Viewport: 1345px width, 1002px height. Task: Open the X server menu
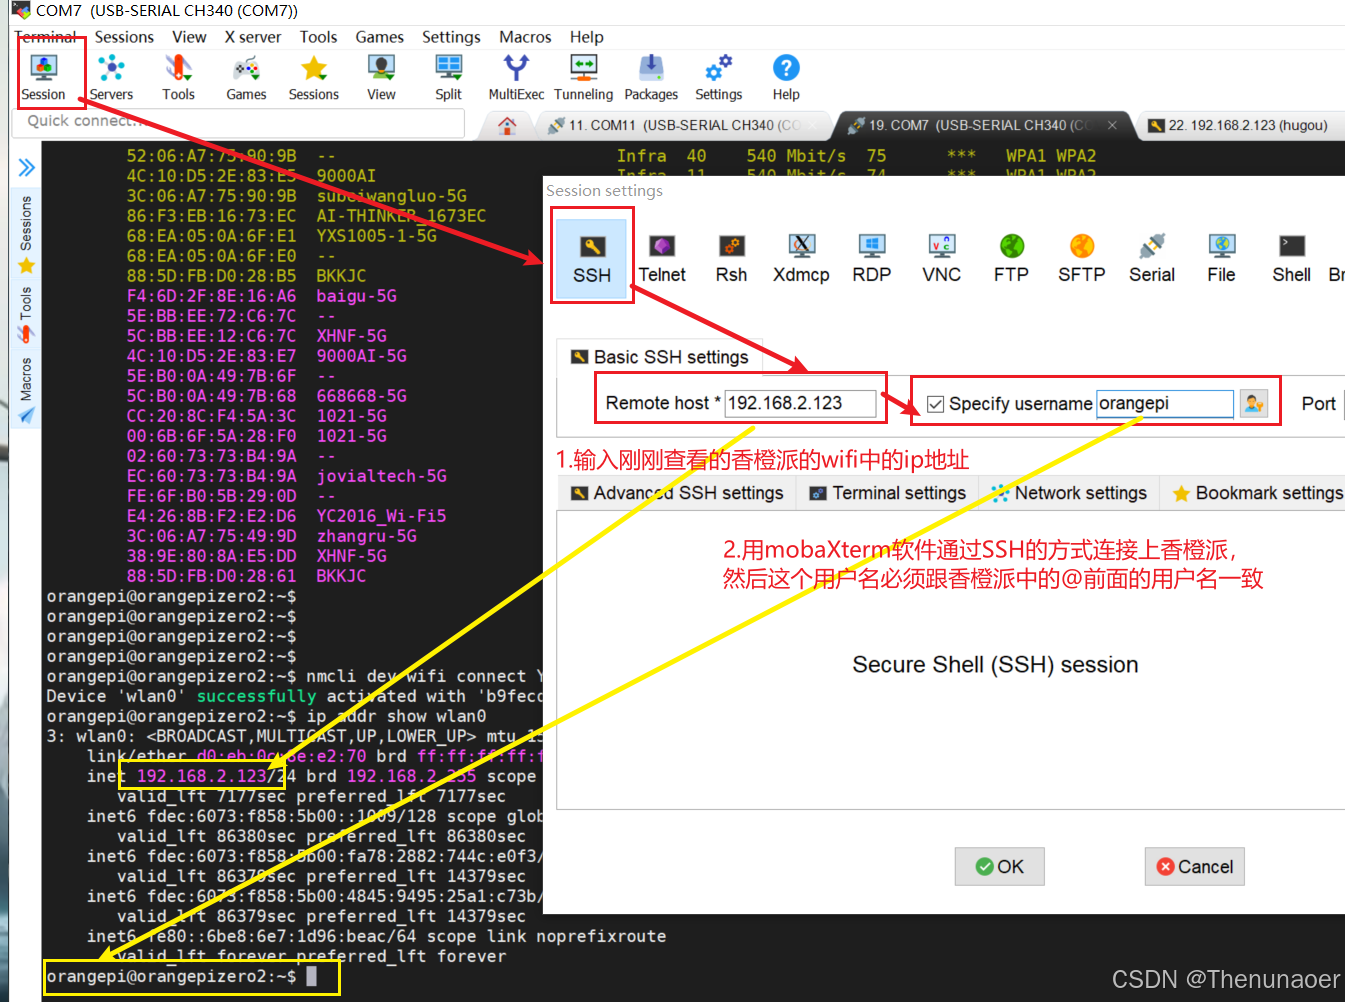tap(253, 37)
